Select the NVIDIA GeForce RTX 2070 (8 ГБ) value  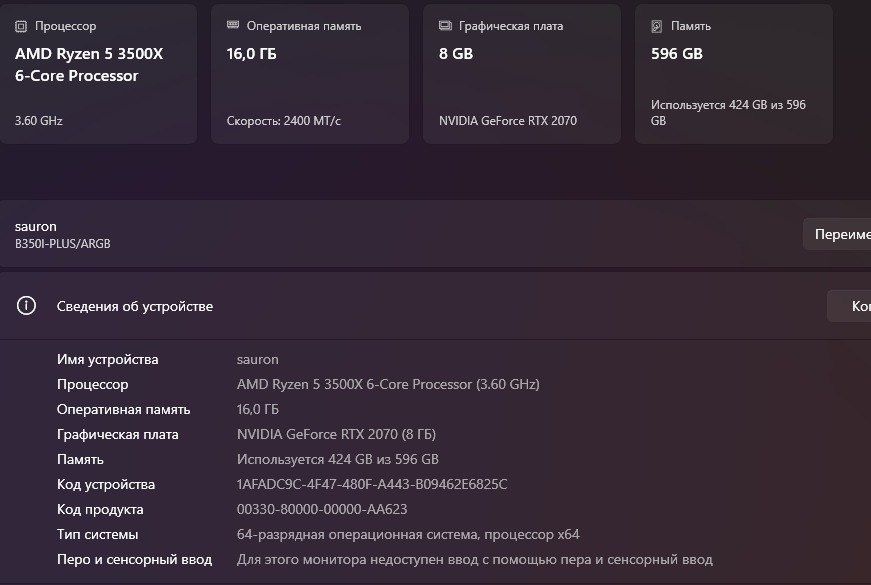click(336, 434)
